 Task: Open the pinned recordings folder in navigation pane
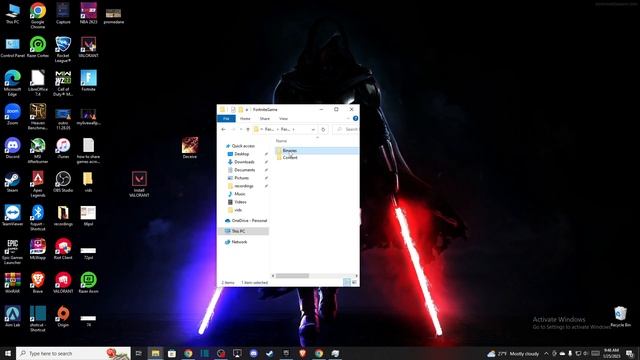(240, 186)
